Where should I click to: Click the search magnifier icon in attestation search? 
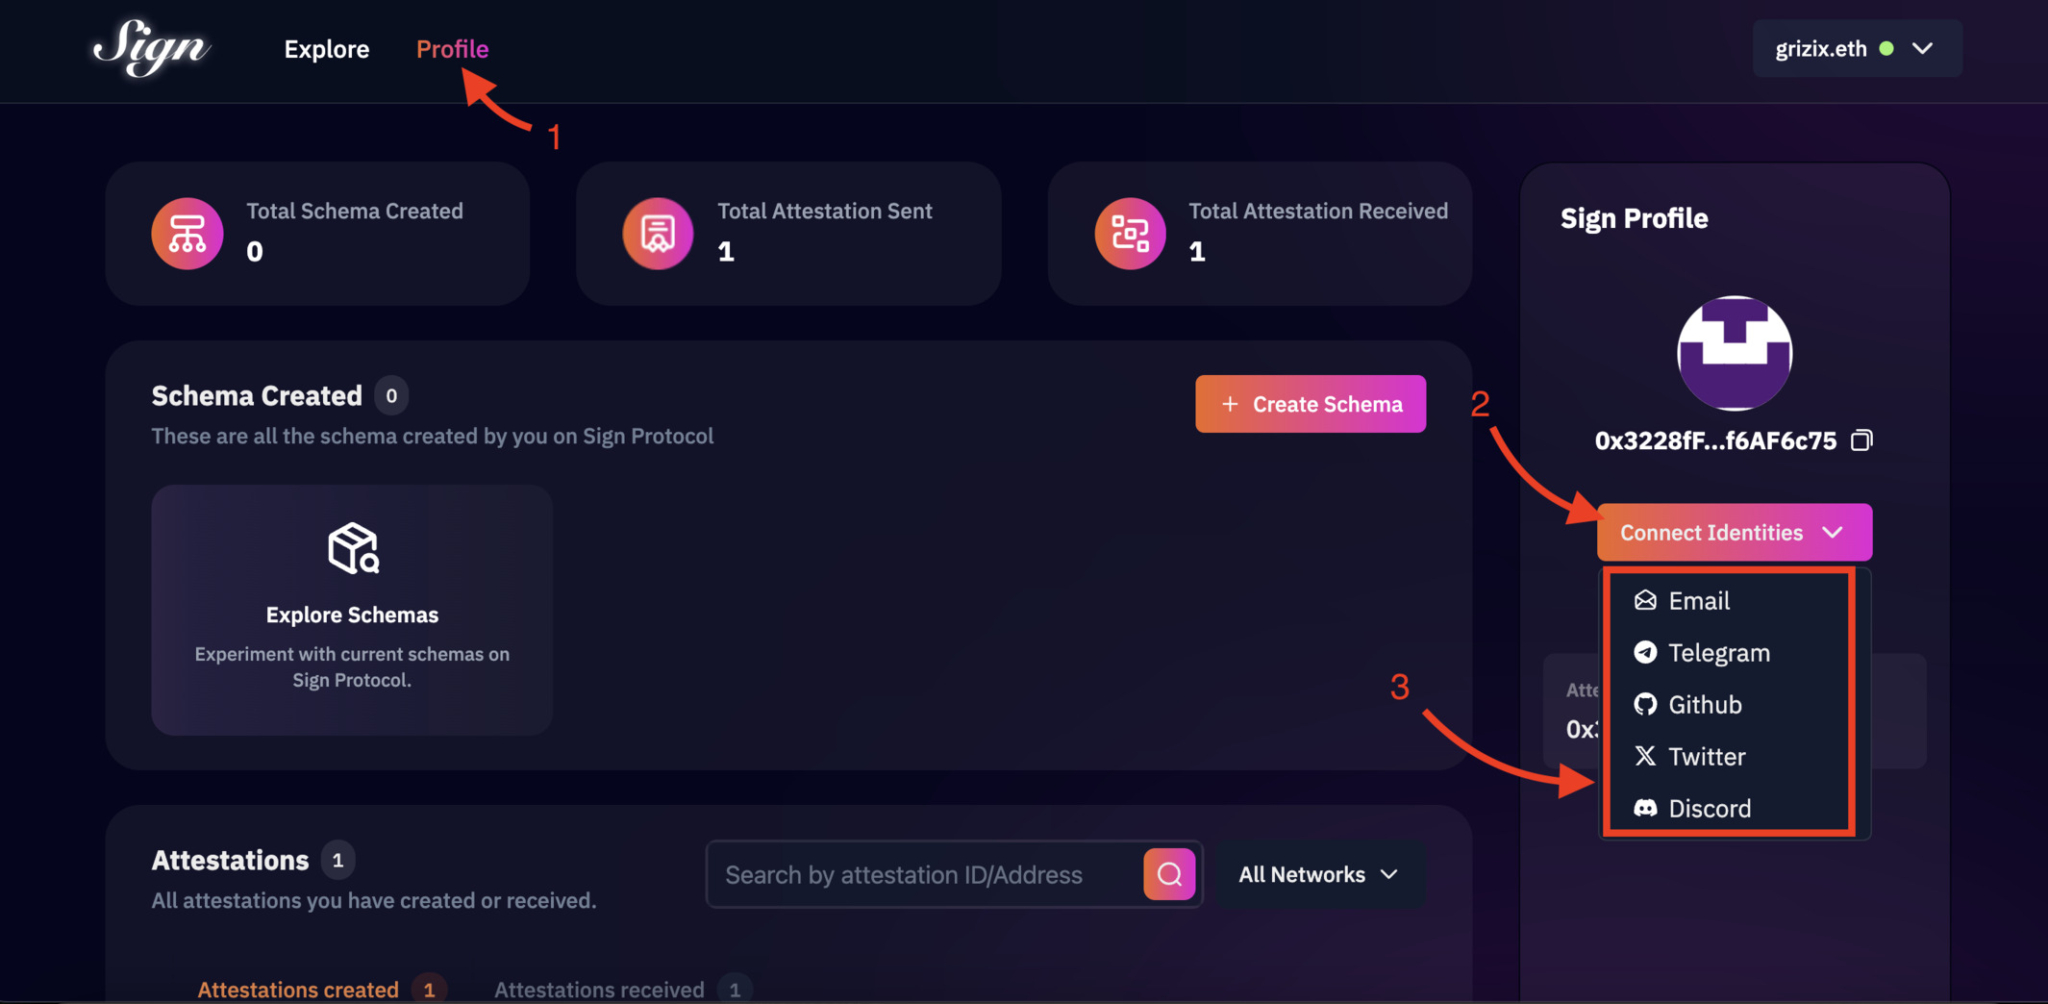point(1168,874)
